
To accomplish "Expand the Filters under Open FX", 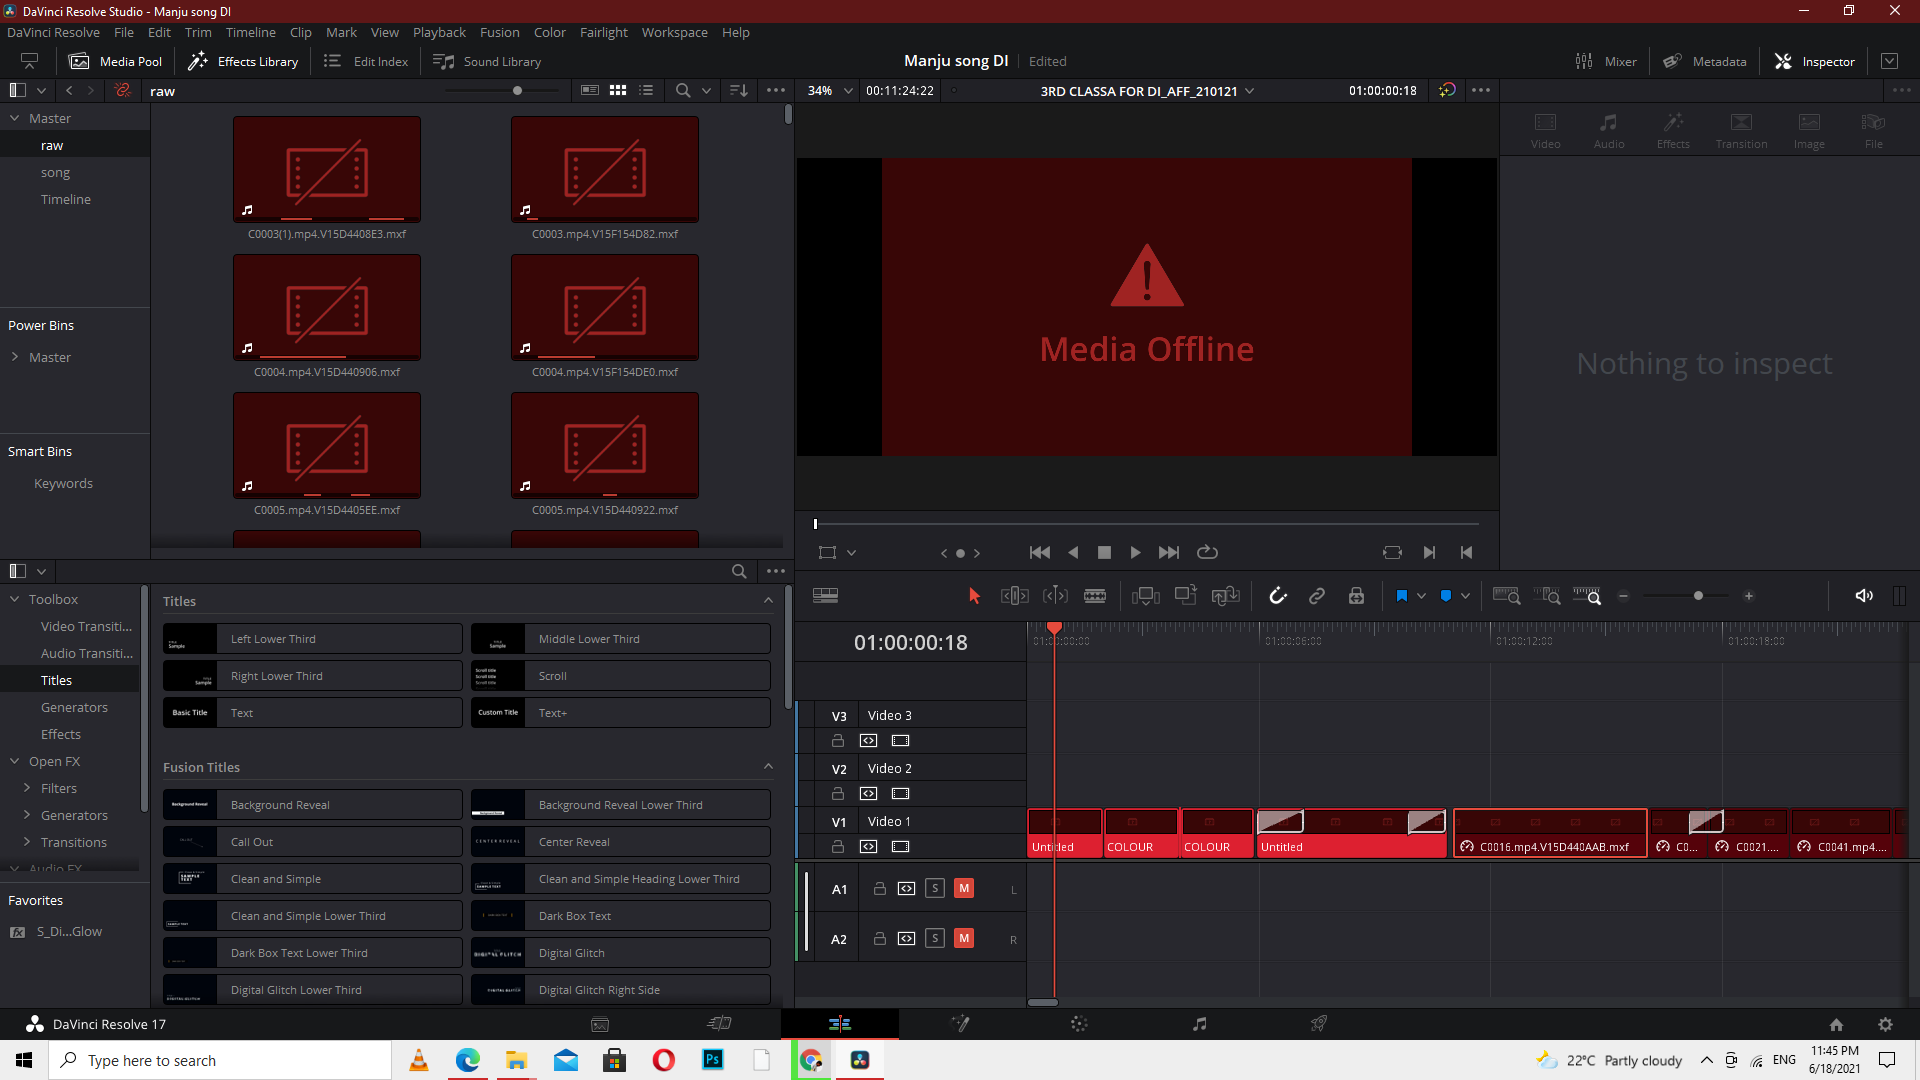I will 27,788.
